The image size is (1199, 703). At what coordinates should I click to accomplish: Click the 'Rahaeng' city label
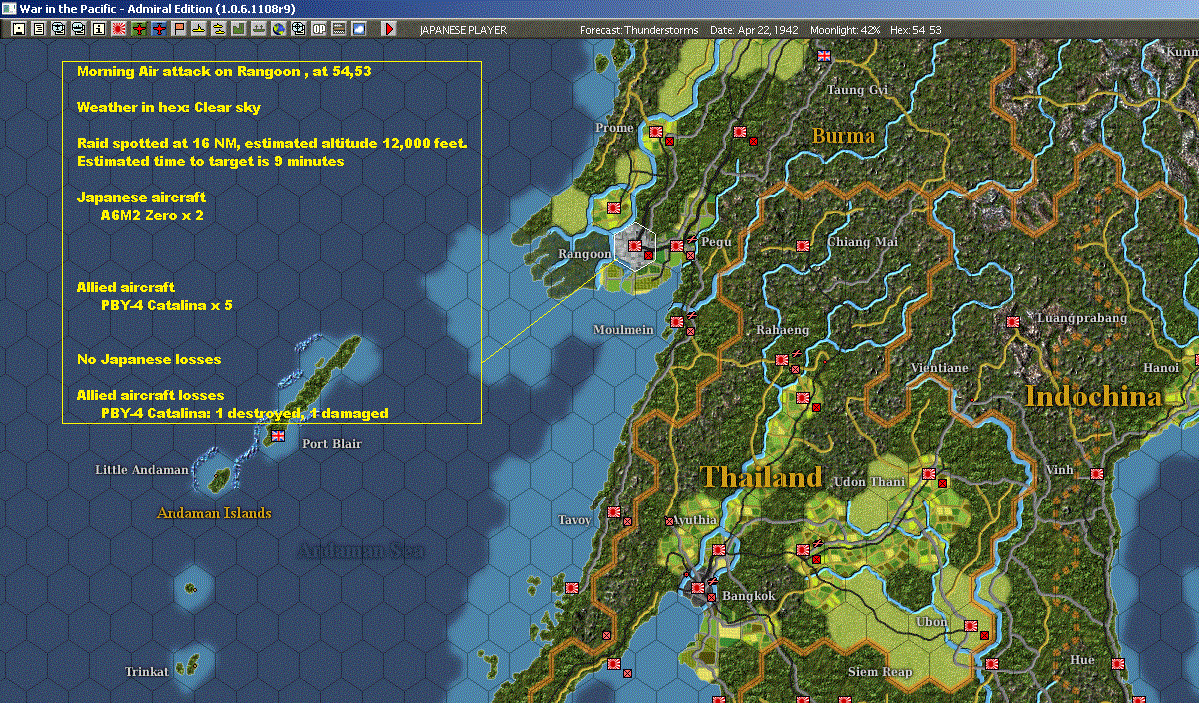[x=782, y=330]
